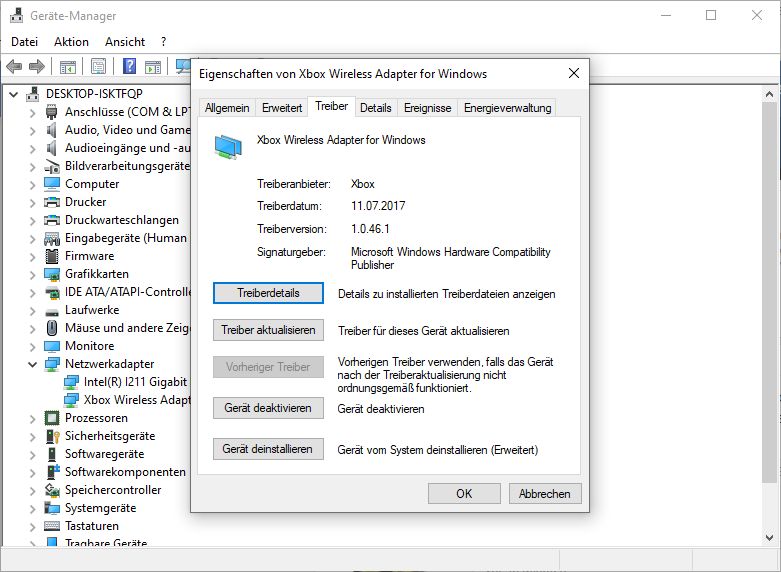The width and height of the screenshot is (781, 572).
Task: Click the IDE ATA/ATAPI-Controller icon
Action: click(x=52, y=292)
